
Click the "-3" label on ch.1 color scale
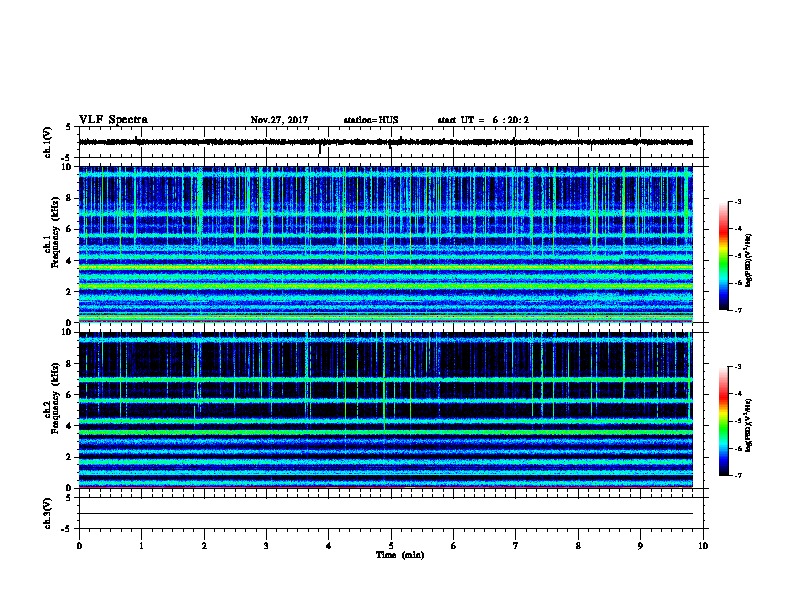[737, 202]
